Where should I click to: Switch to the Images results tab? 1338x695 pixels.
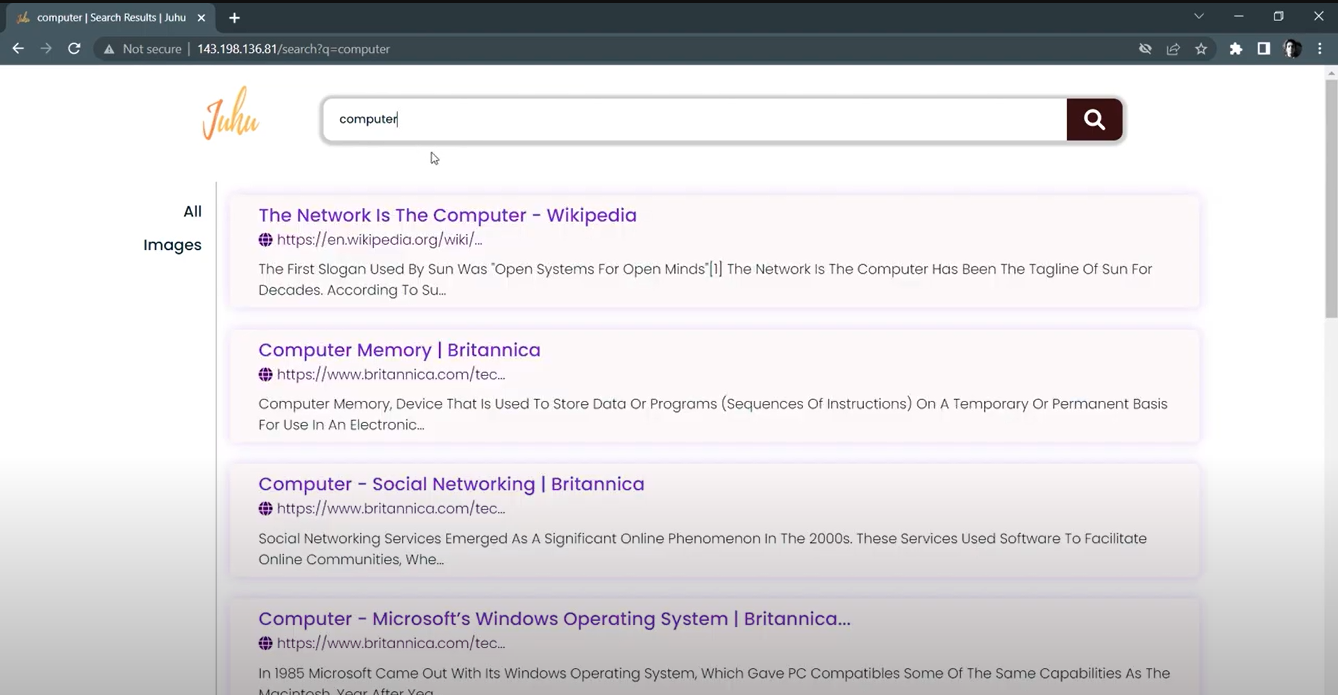[172, 245]
